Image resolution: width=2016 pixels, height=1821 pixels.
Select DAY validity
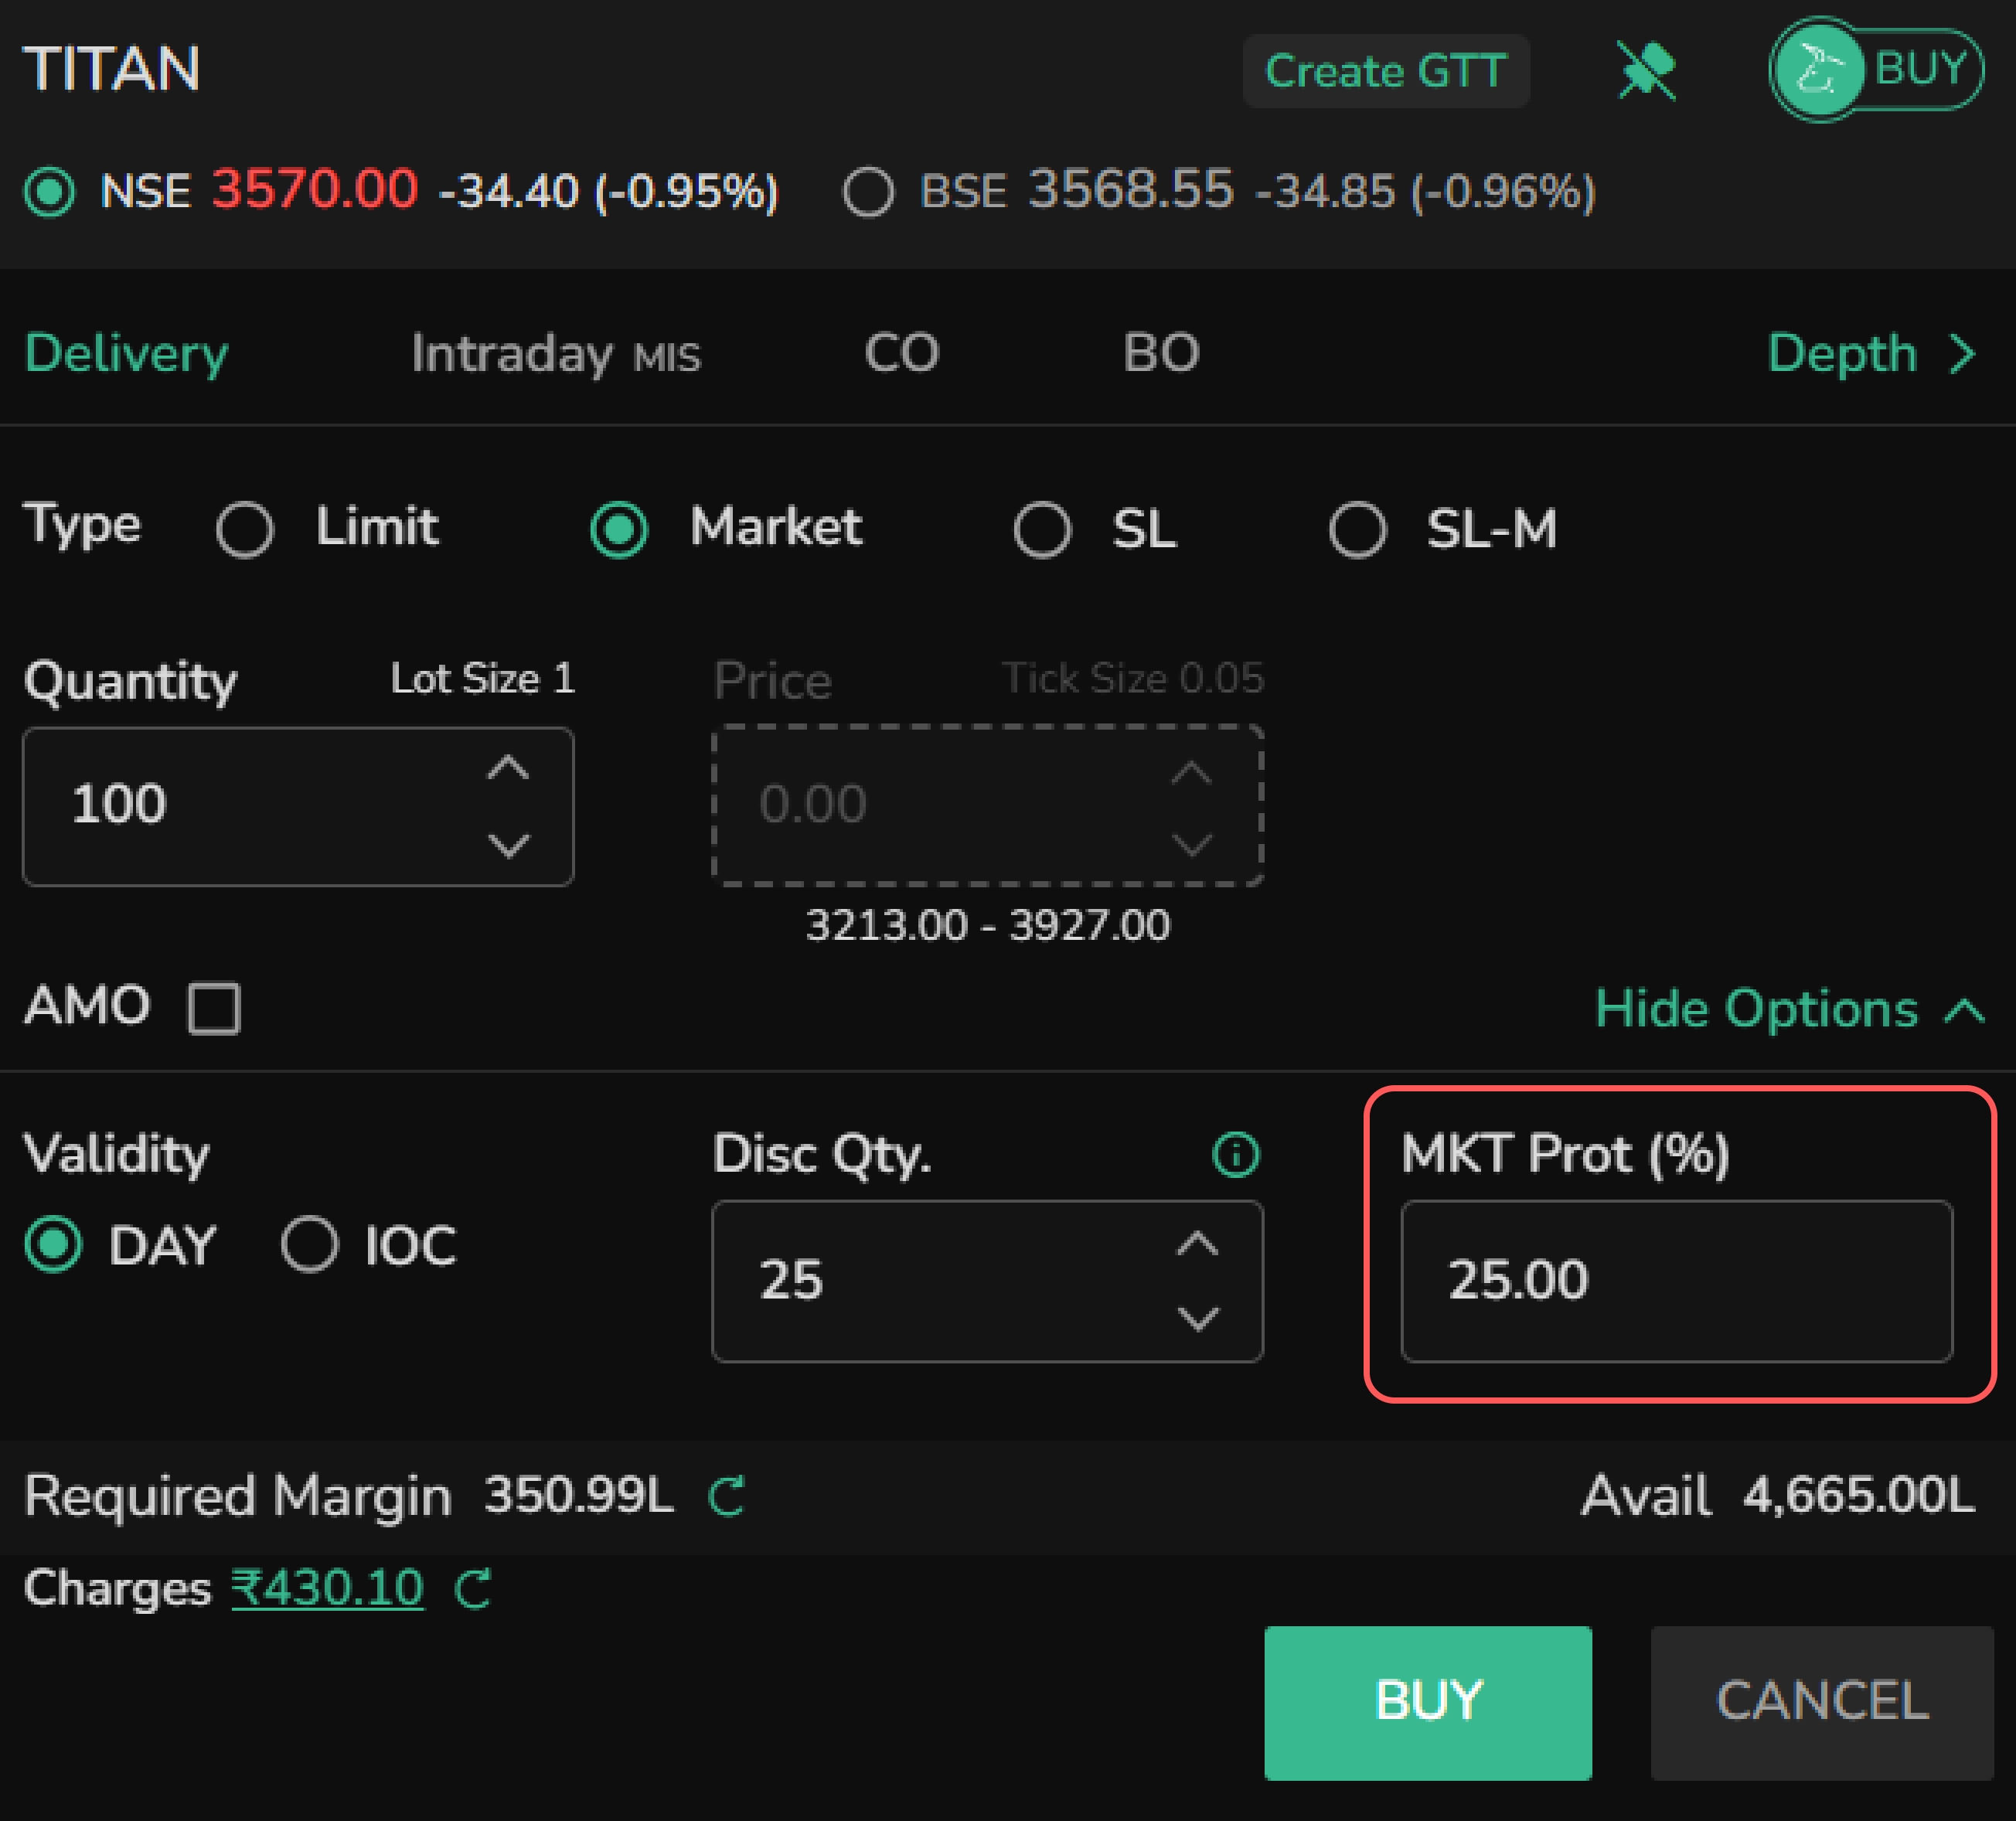tap(53, 1244)
